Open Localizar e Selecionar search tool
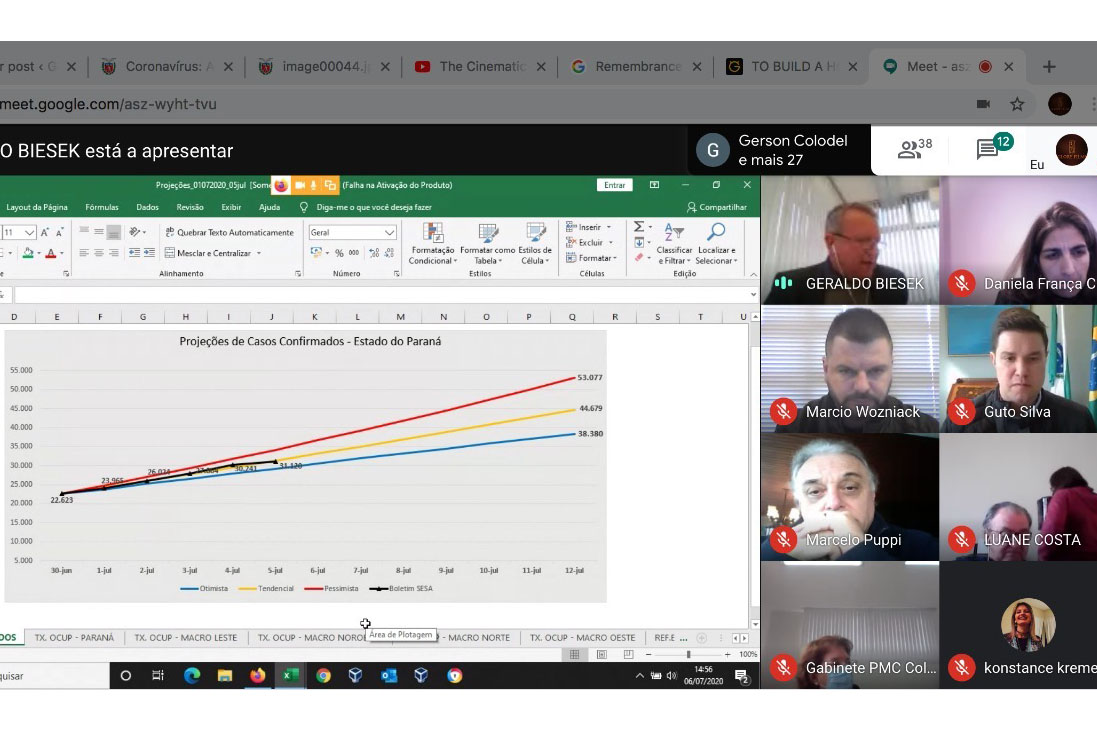1097x731 pixels. (x=715, y=243)
